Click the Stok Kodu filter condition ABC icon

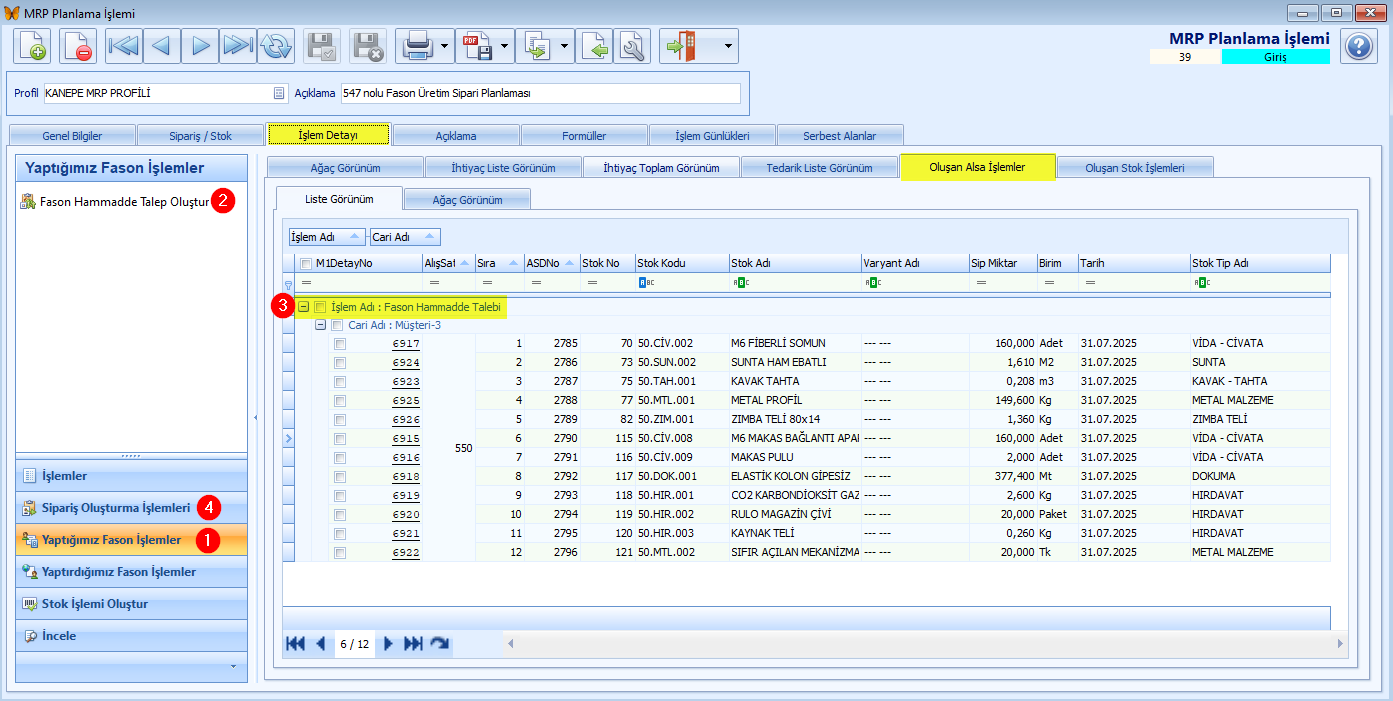coord(644,283)
